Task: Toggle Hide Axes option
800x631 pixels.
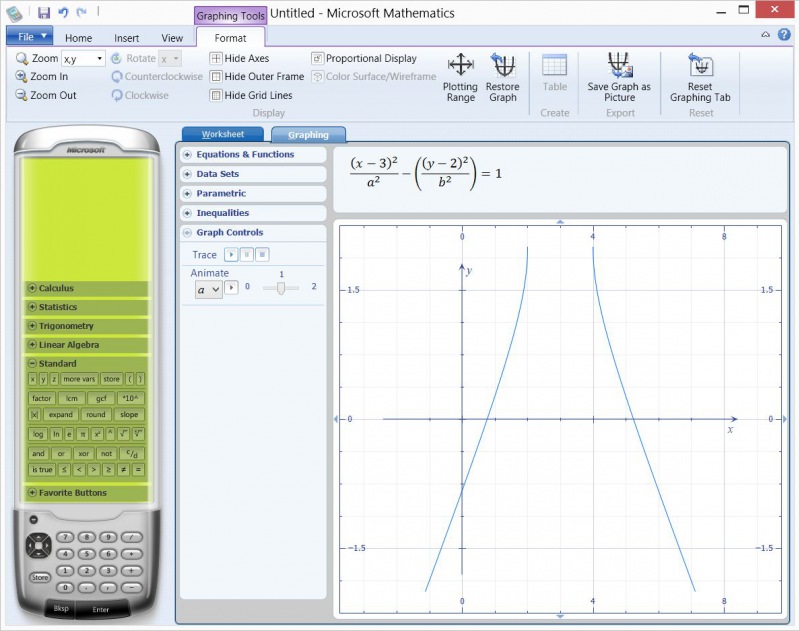Action: click(216, 59)
